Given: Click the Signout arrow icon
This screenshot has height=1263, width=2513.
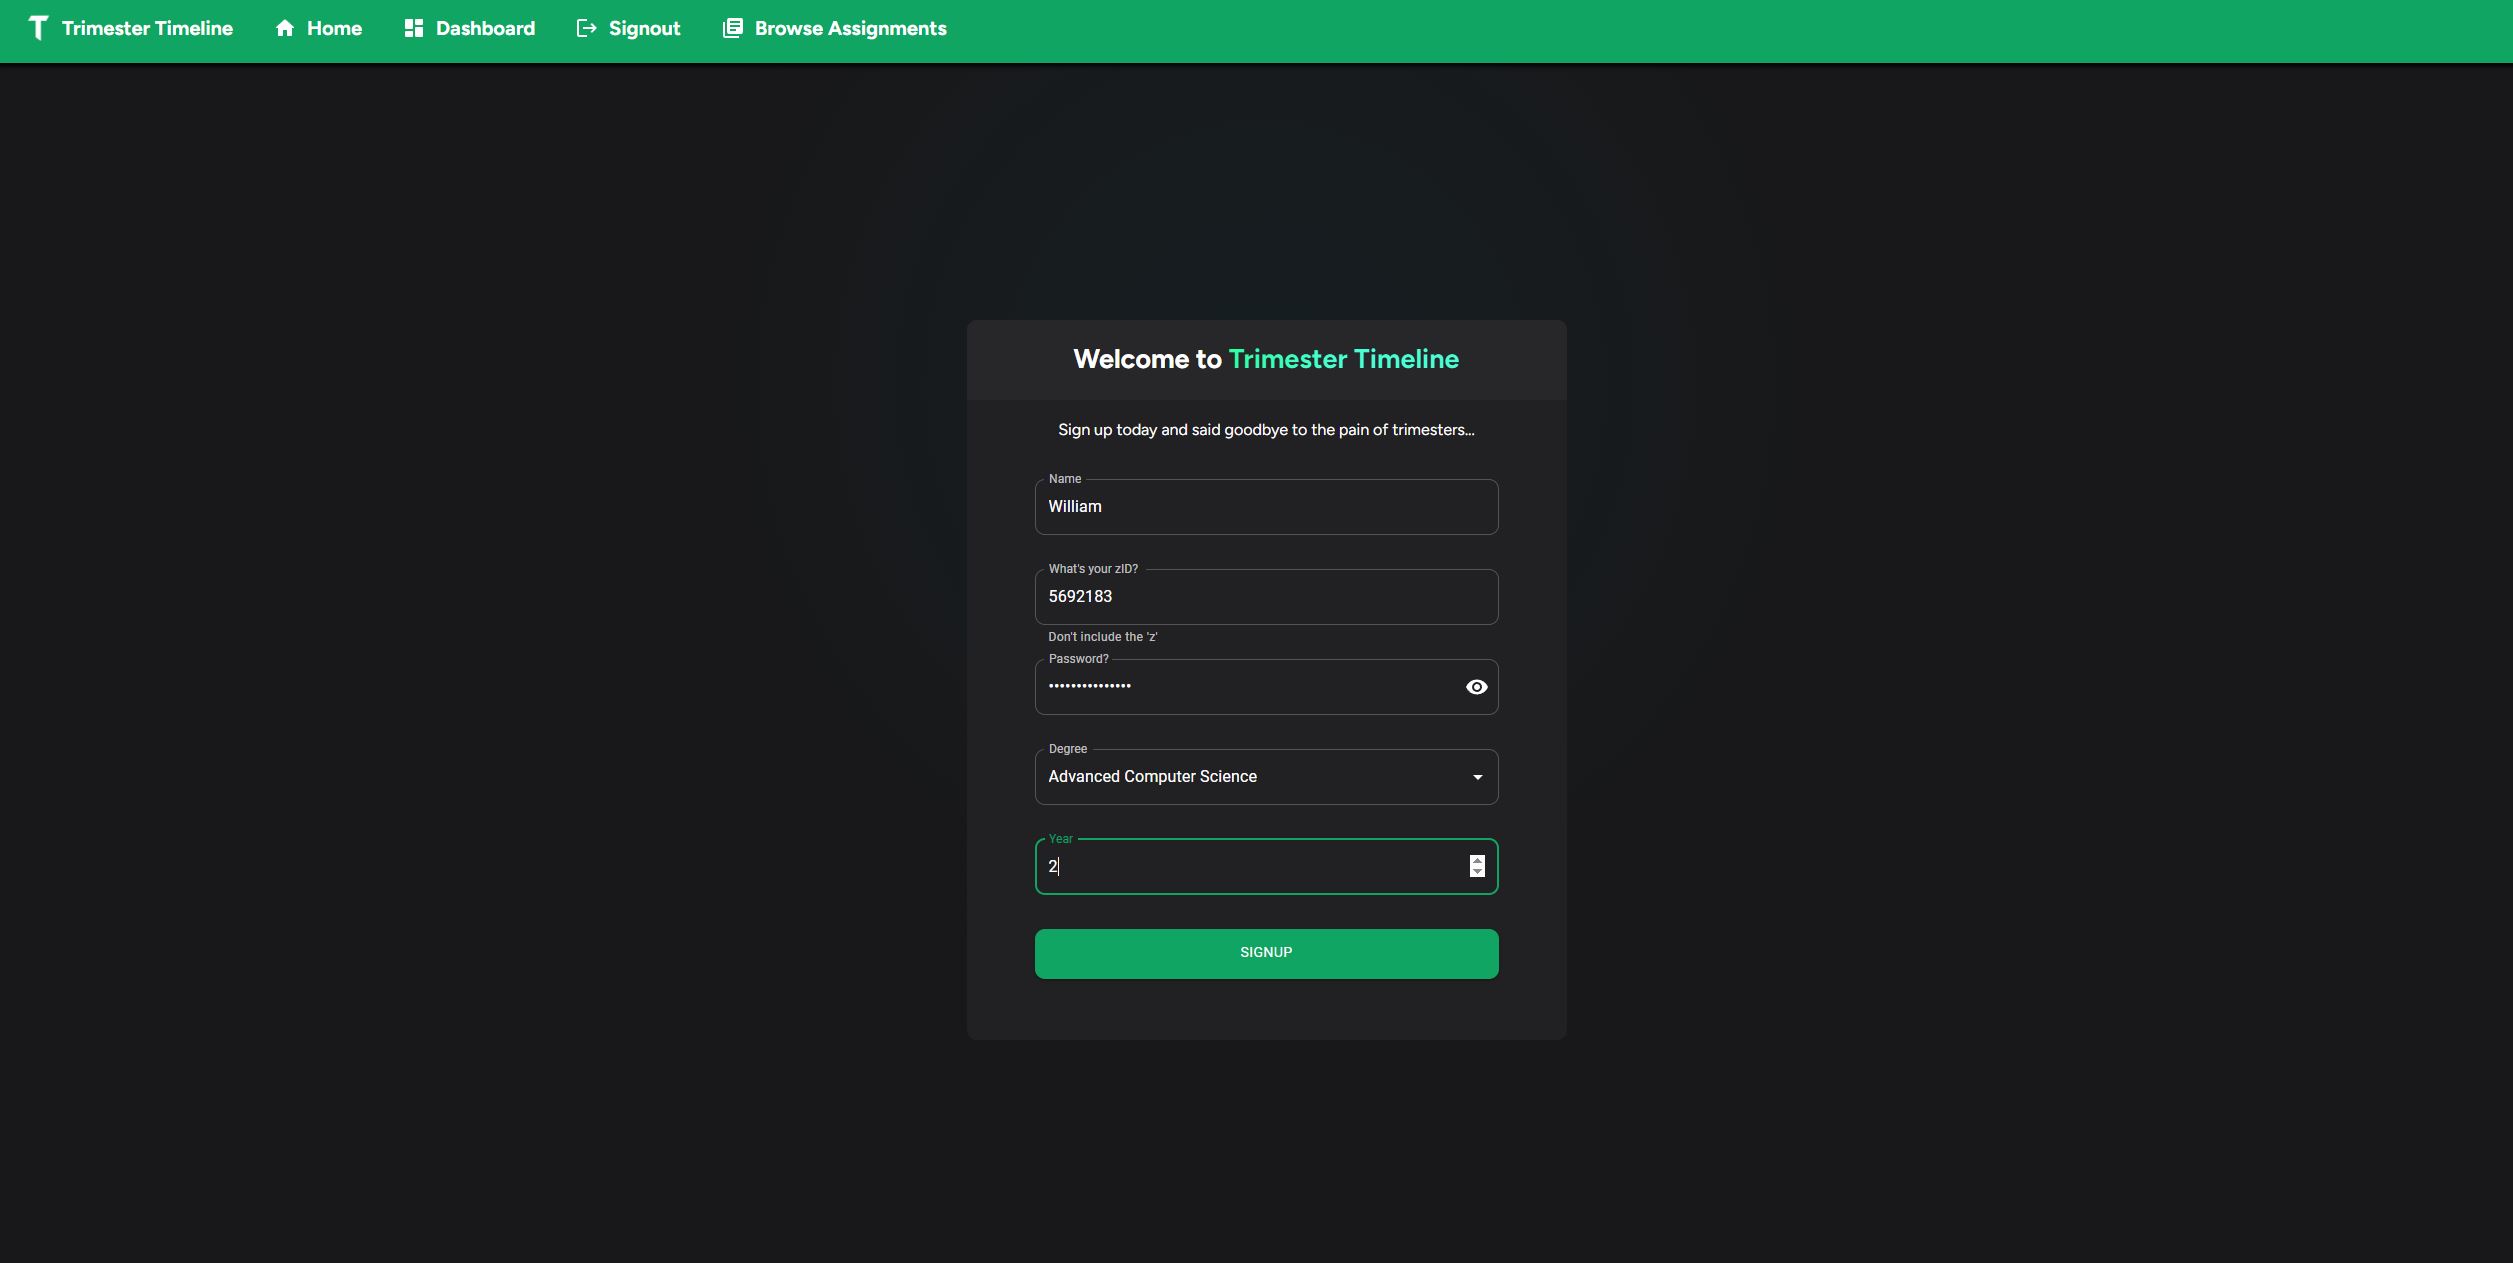Looking at the screenshot, I should pyautogui.click(x=587, y=28).
